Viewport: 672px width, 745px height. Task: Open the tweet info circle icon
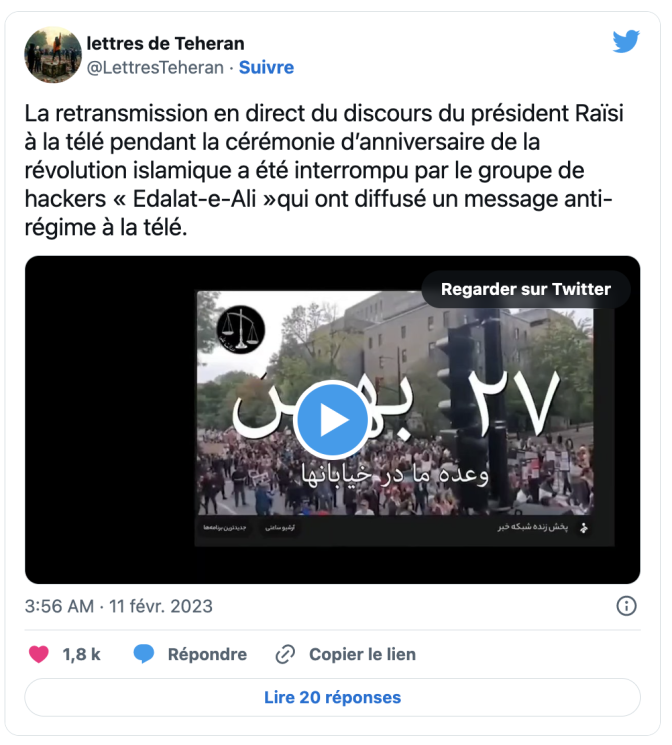(626, 606)
